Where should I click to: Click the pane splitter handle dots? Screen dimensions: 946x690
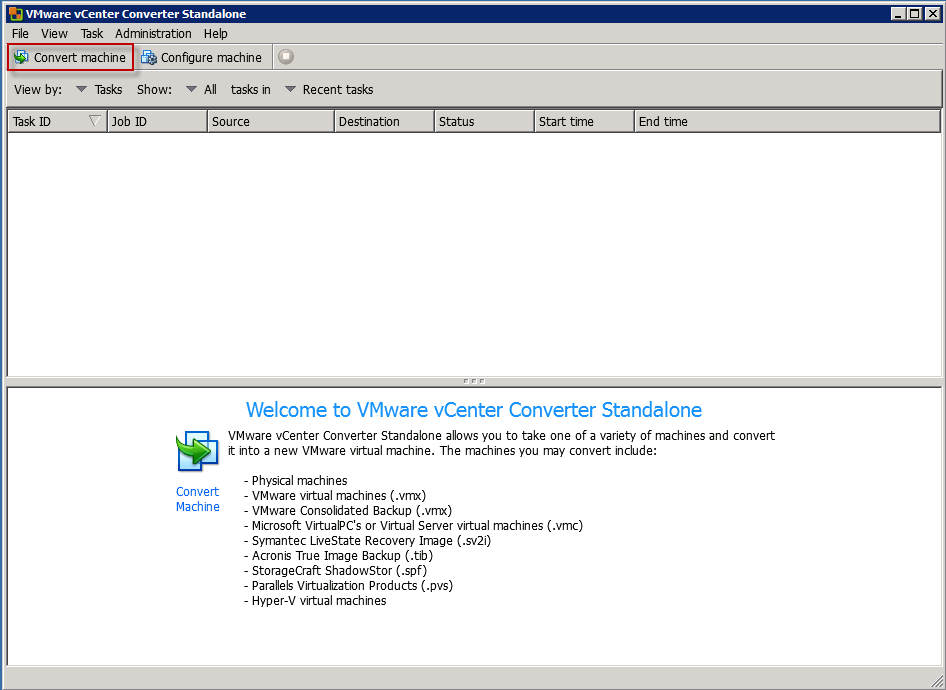(474, 381)
